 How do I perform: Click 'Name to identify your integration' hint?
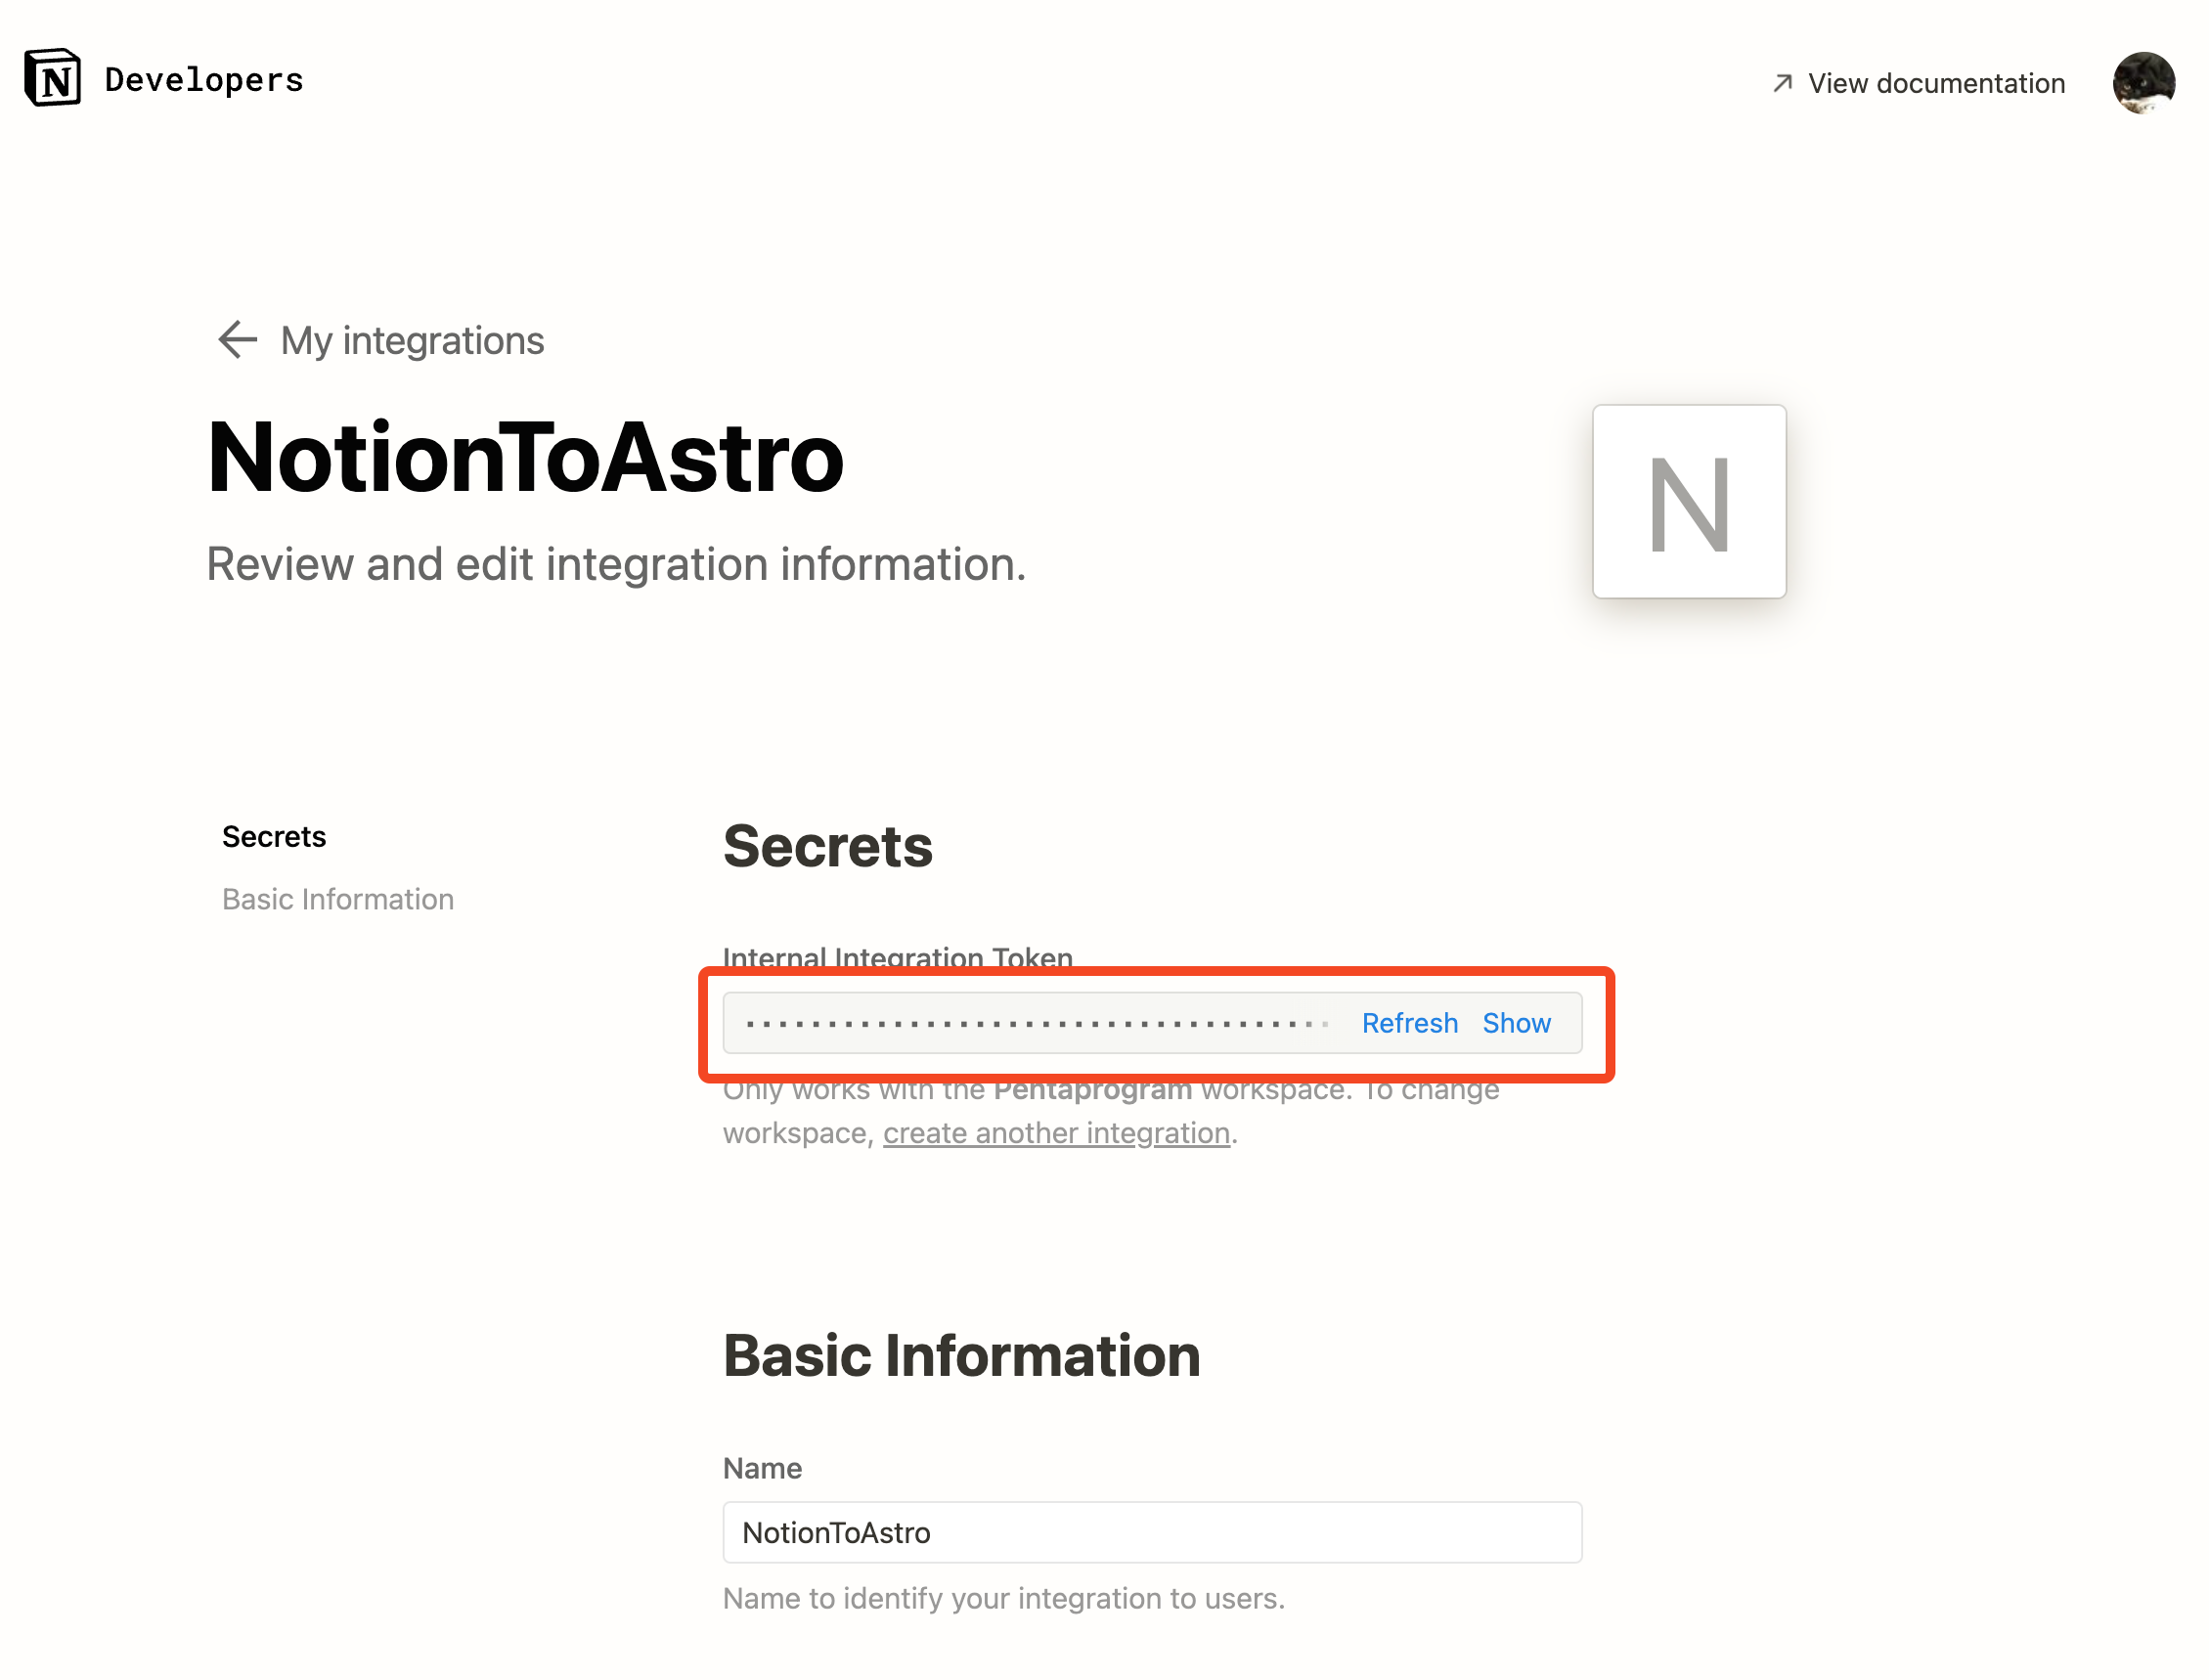coord(1003,1598)
